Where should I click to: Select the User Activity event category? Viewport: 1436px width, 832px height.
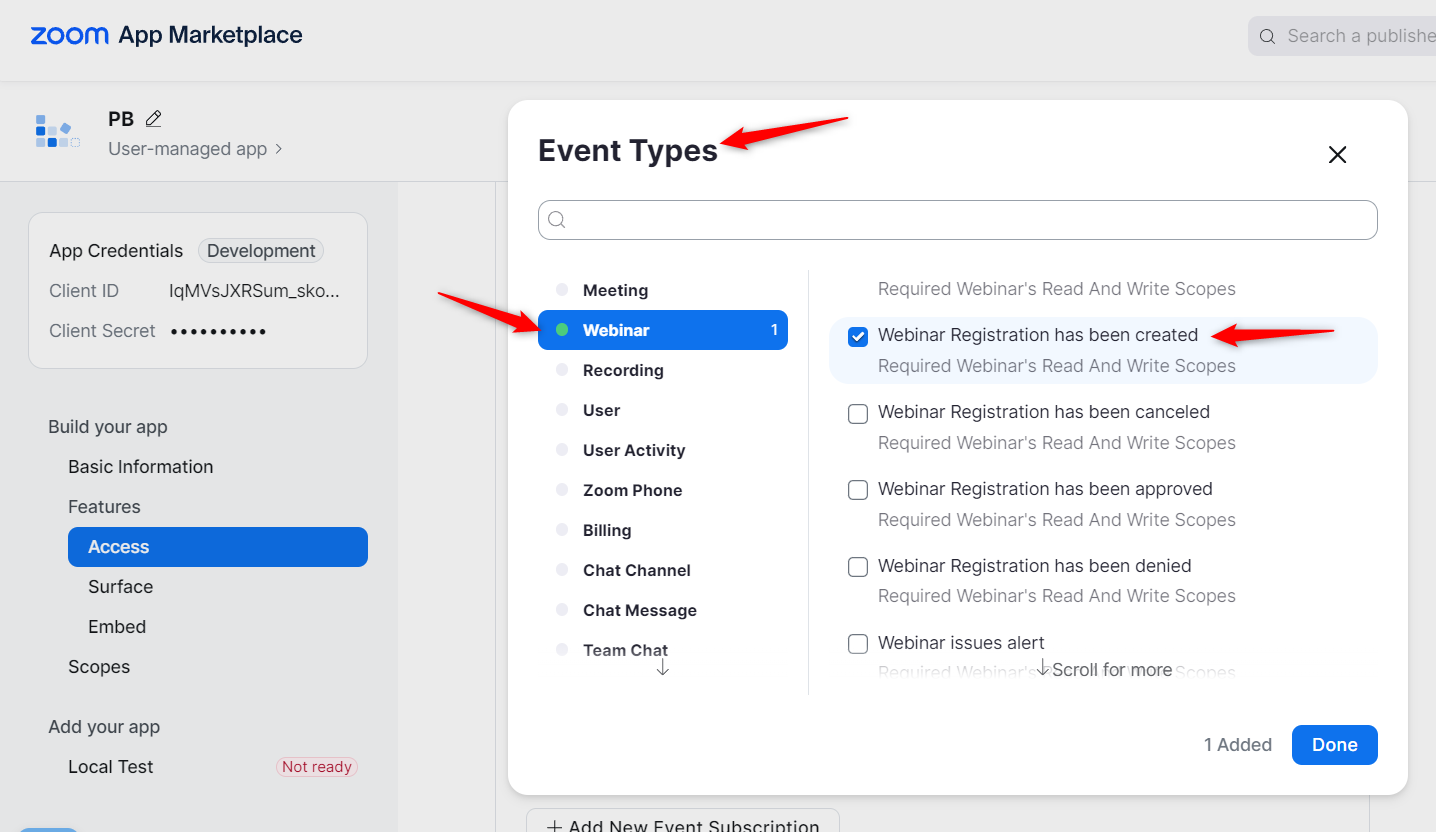(x=663, y=450)
